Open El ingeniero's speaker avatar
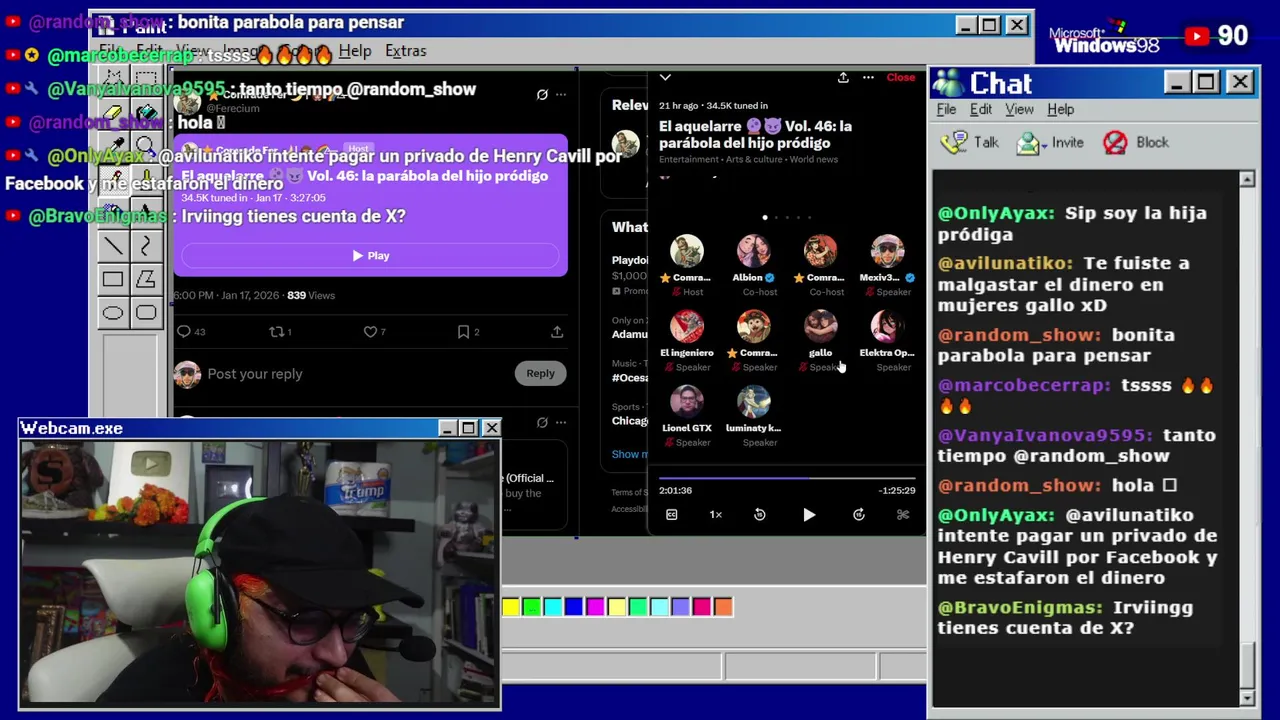1280x720 pixels. (x=686, y=326)
